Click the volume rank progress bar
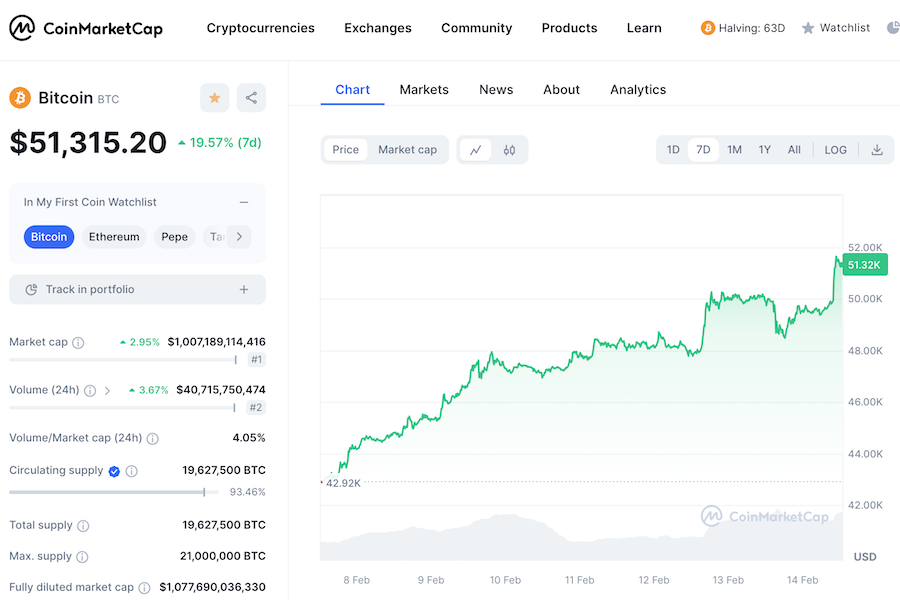 pos(122,408)
